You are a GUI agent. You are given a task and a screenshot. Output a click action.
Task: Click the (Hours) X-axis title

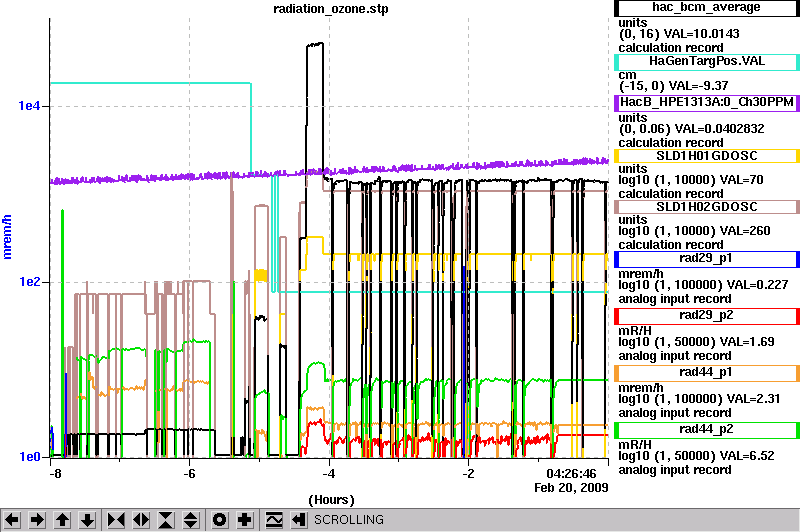(x=332, y=500)
